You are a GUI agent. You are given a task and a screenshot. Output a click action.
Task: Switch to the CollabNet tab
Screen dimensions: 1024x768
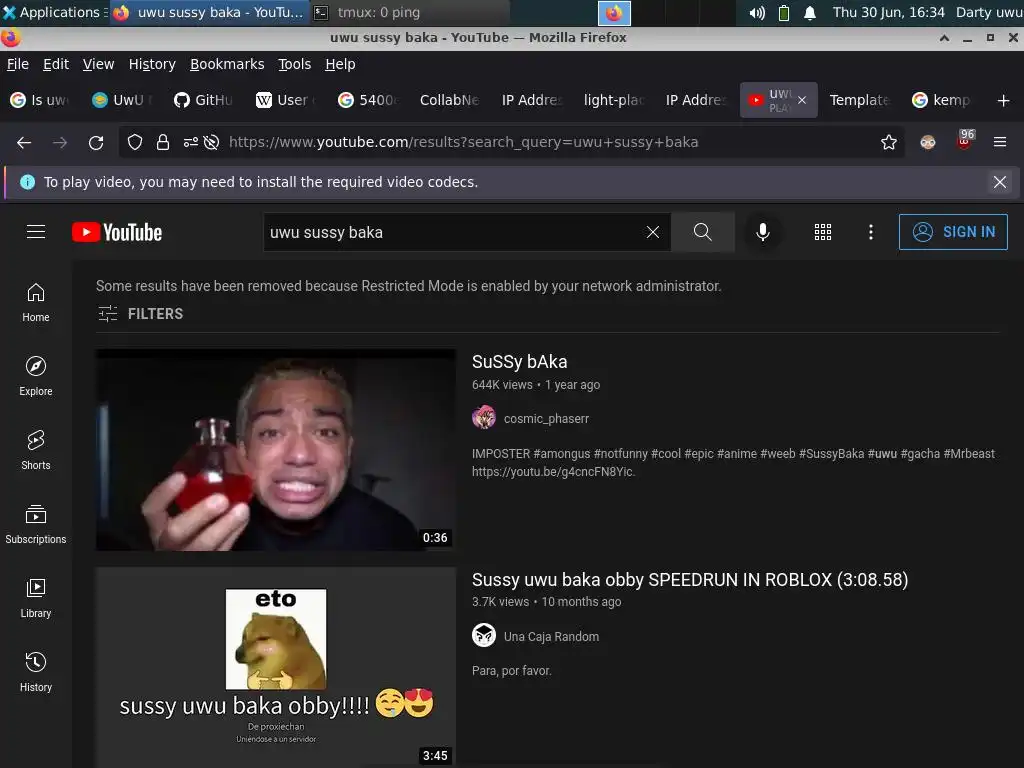[449, 100]
